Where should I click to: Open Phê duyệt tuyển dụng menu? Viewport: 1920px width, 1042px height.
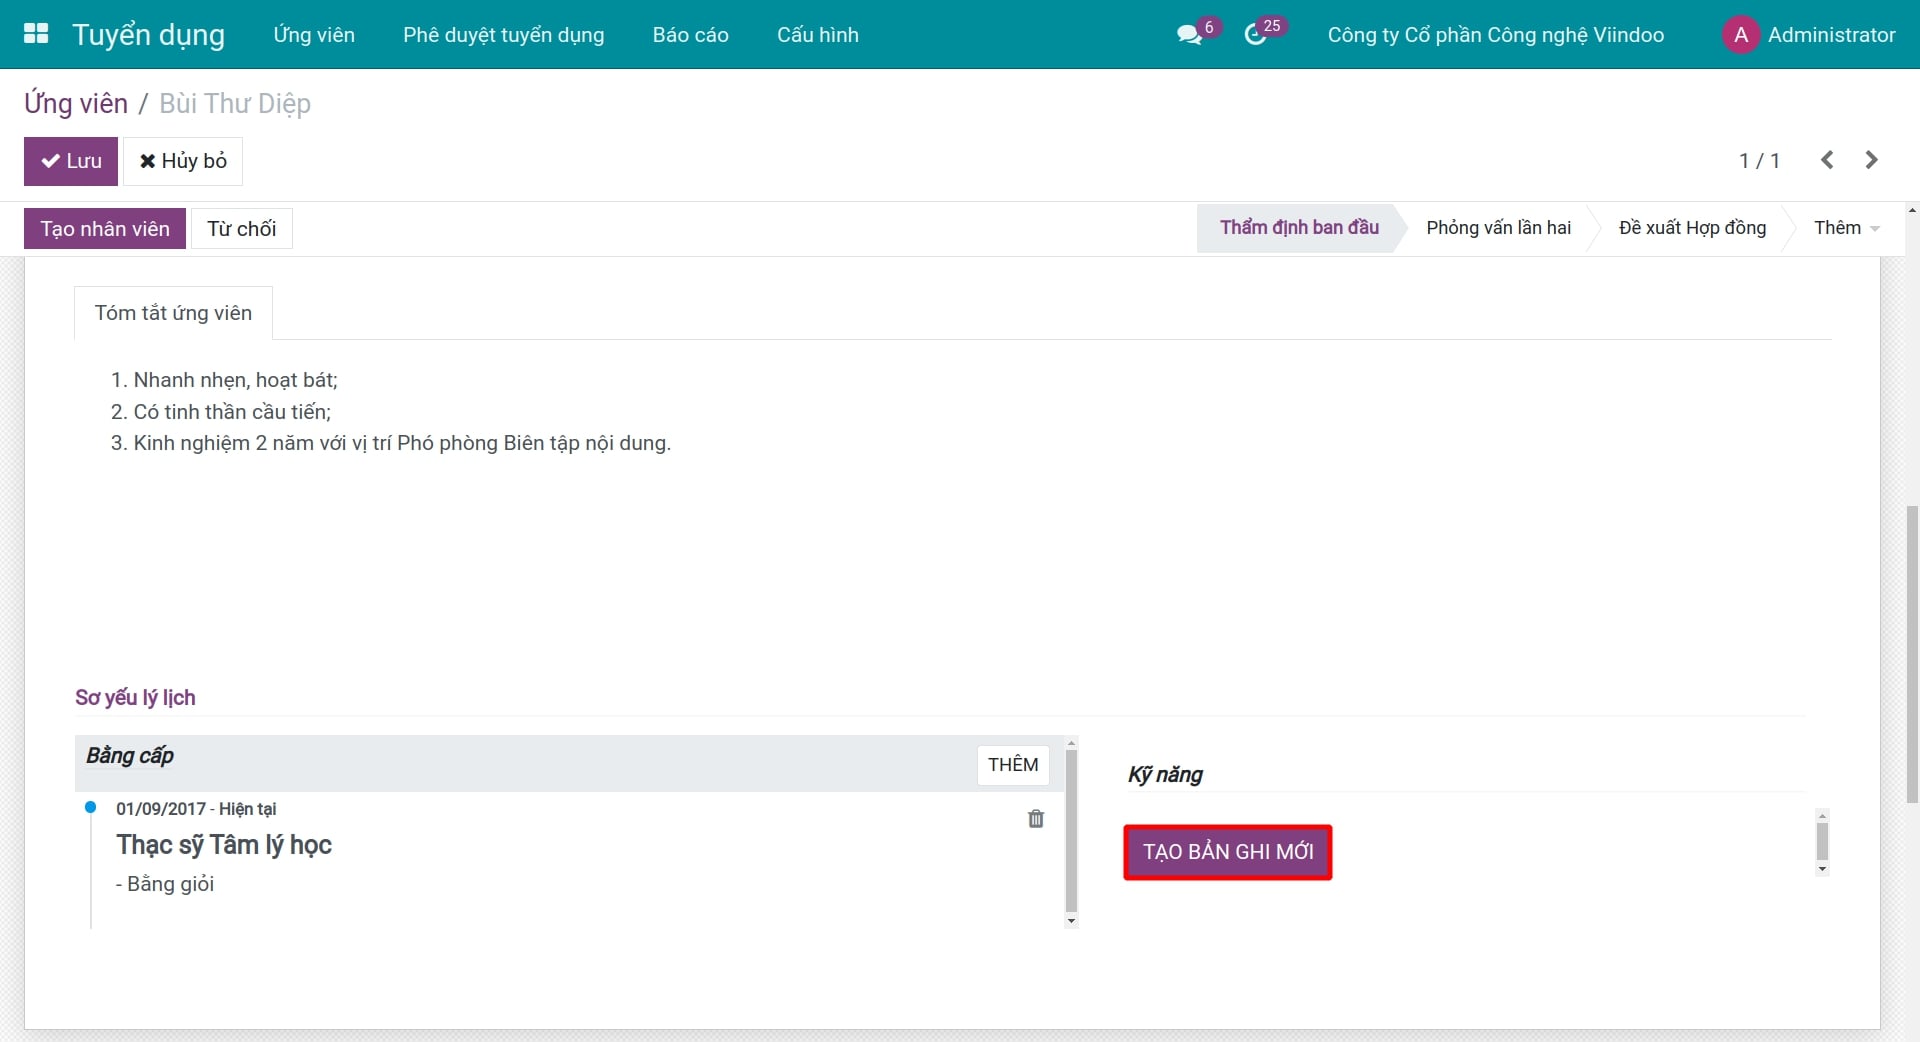[503, 35]
